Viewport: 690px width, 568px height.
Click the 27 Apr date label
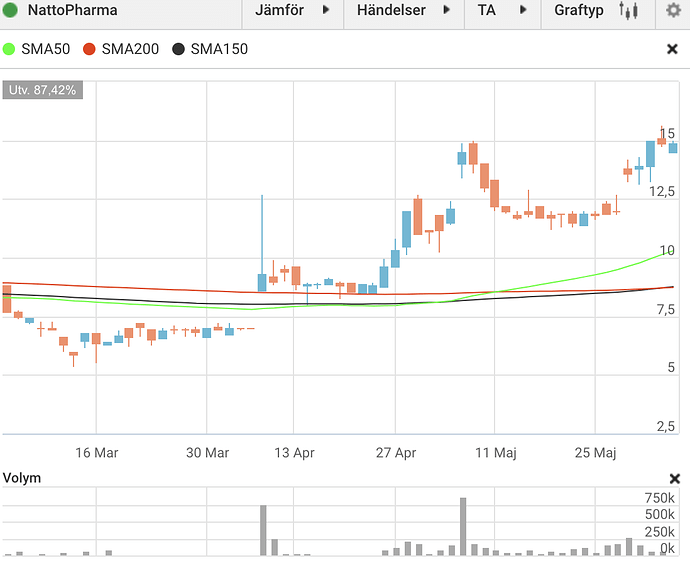pyautogui.click(x=396, y=453)
